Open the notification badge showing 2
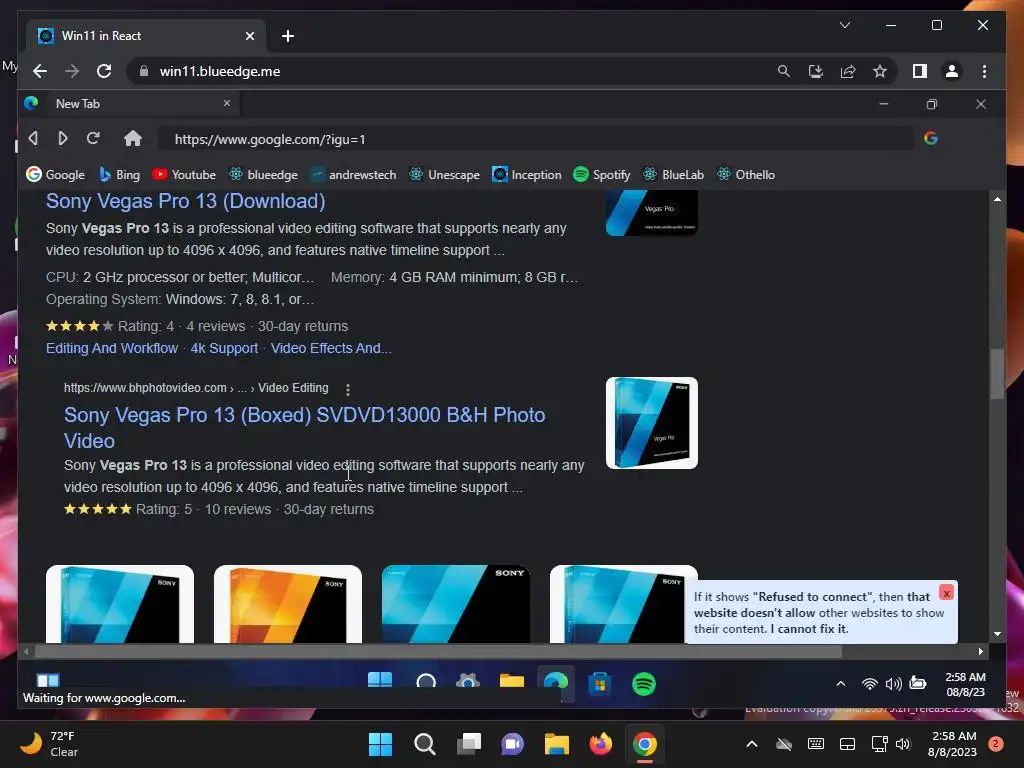Screen dimensions: 1024x768 tap(996, 744)
